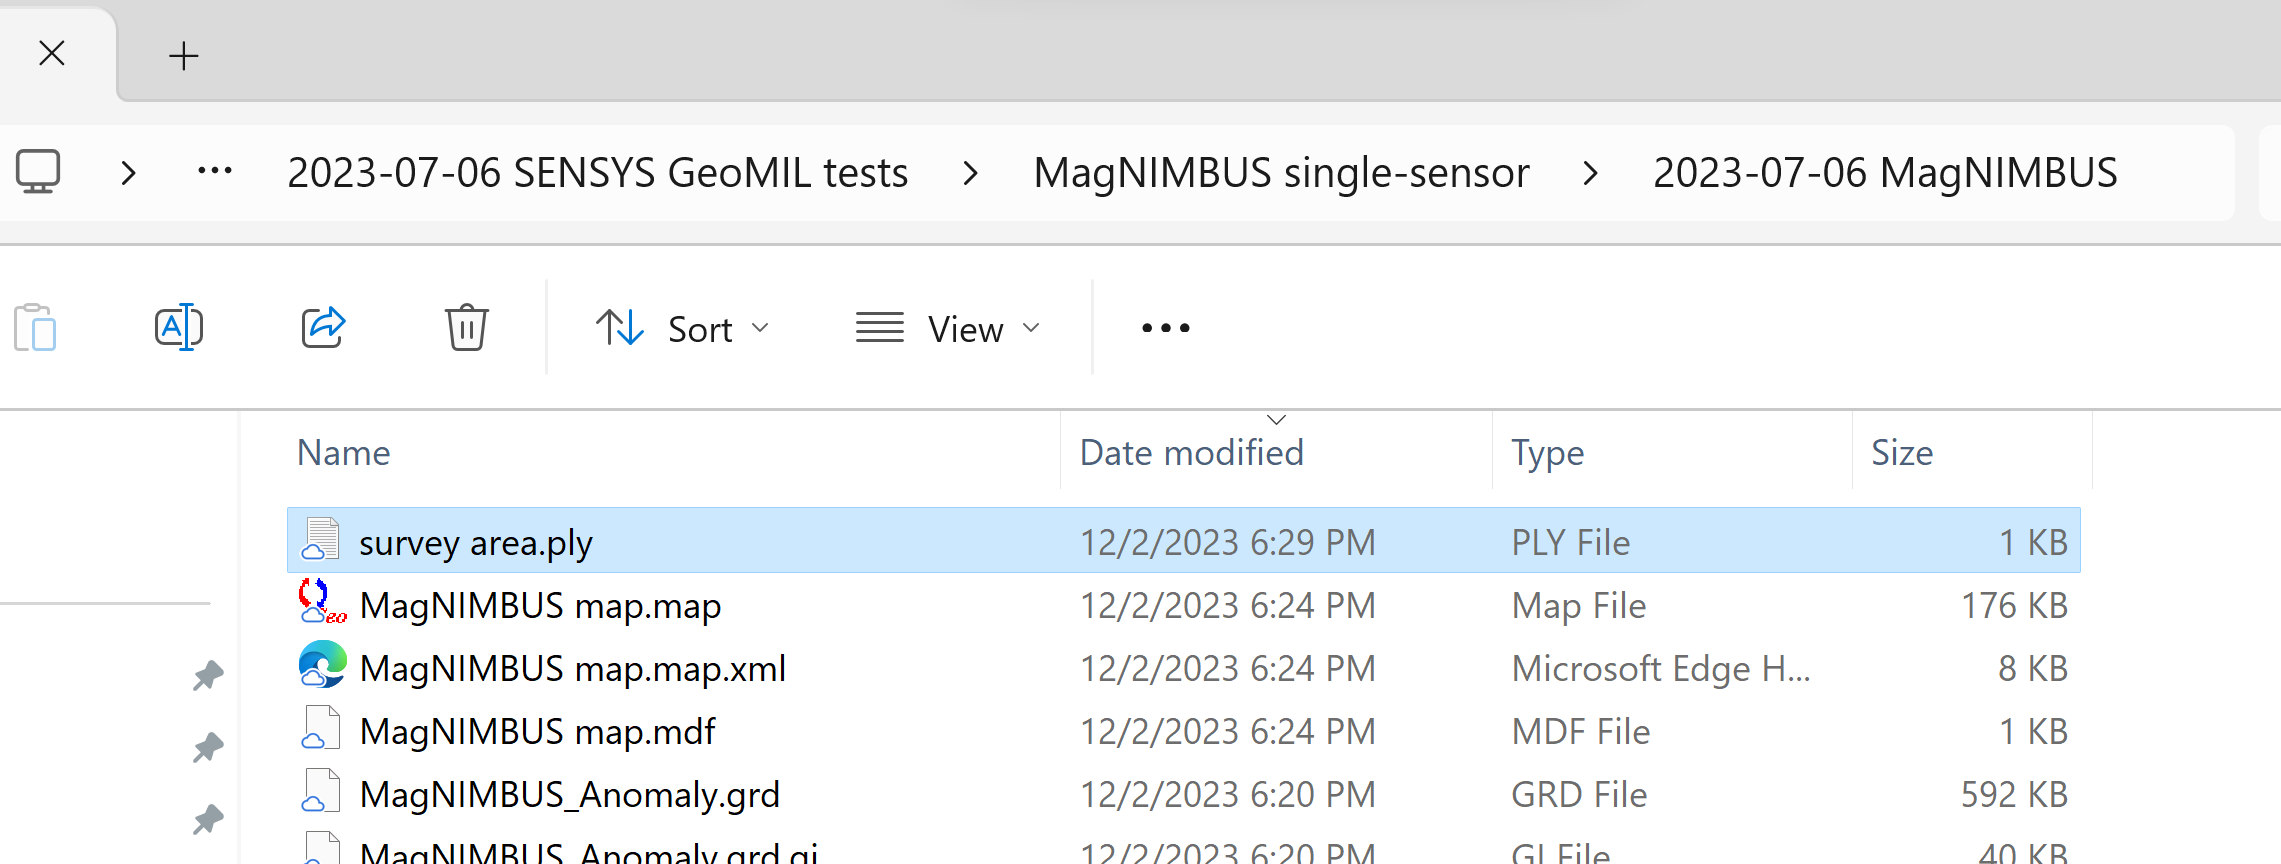Click the Edge icon beside MagNIMBUS map.map.xml

click(x=321, y=667)
